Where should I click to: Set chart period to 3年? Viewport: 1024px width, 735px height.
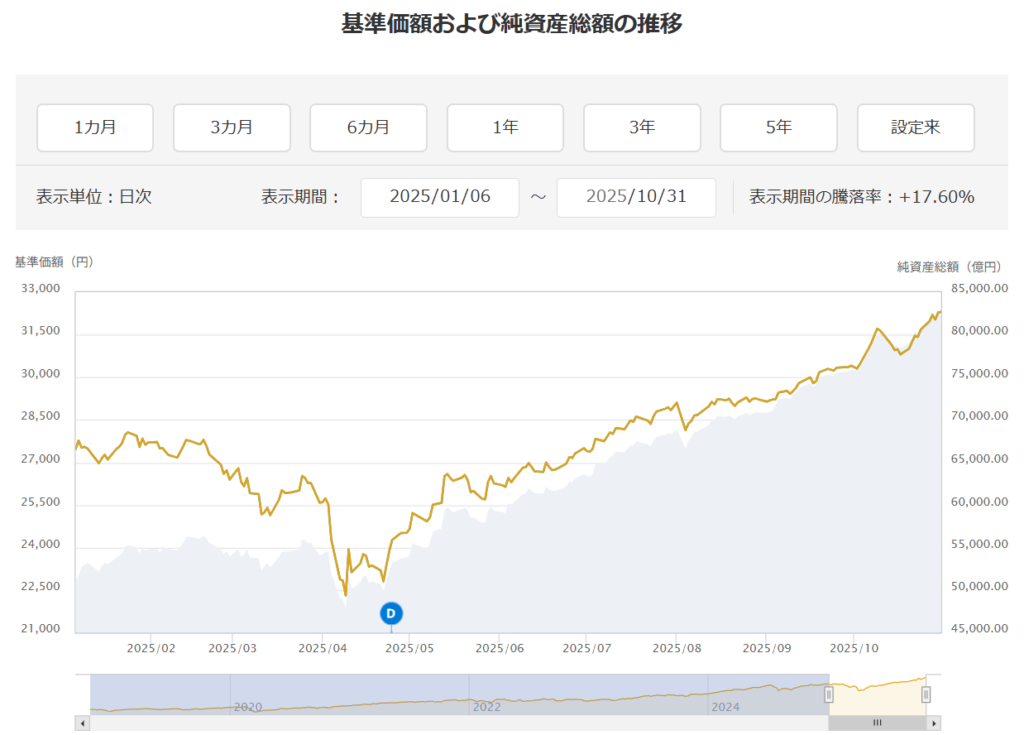pyautogui.click(x=641, y=128)
